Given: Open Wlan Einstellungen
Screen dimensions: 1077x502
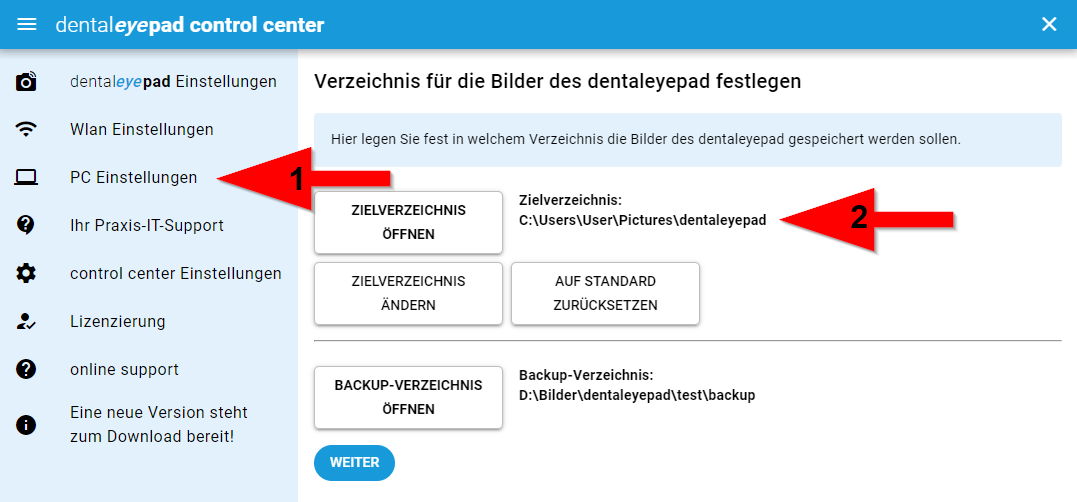Looking at the screenshot, I should (x=141, y=129).
